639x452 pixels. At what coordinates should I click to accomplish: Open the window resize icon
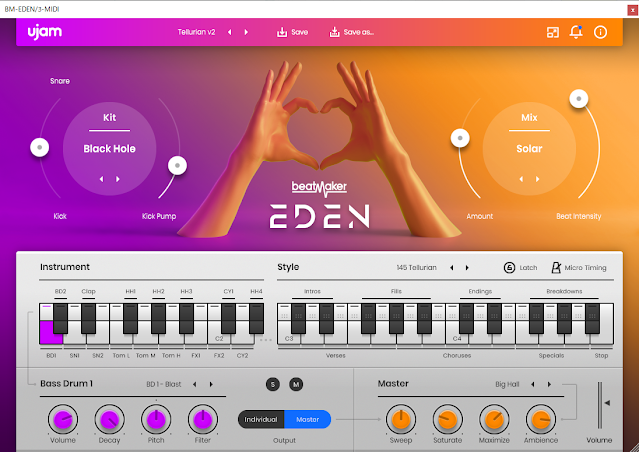click(x=553, y=32)
